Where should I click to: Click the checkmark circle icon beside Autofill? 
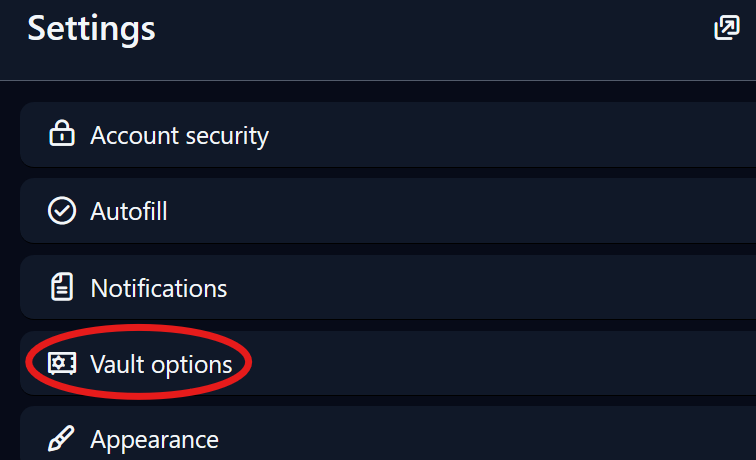(62, 211)
